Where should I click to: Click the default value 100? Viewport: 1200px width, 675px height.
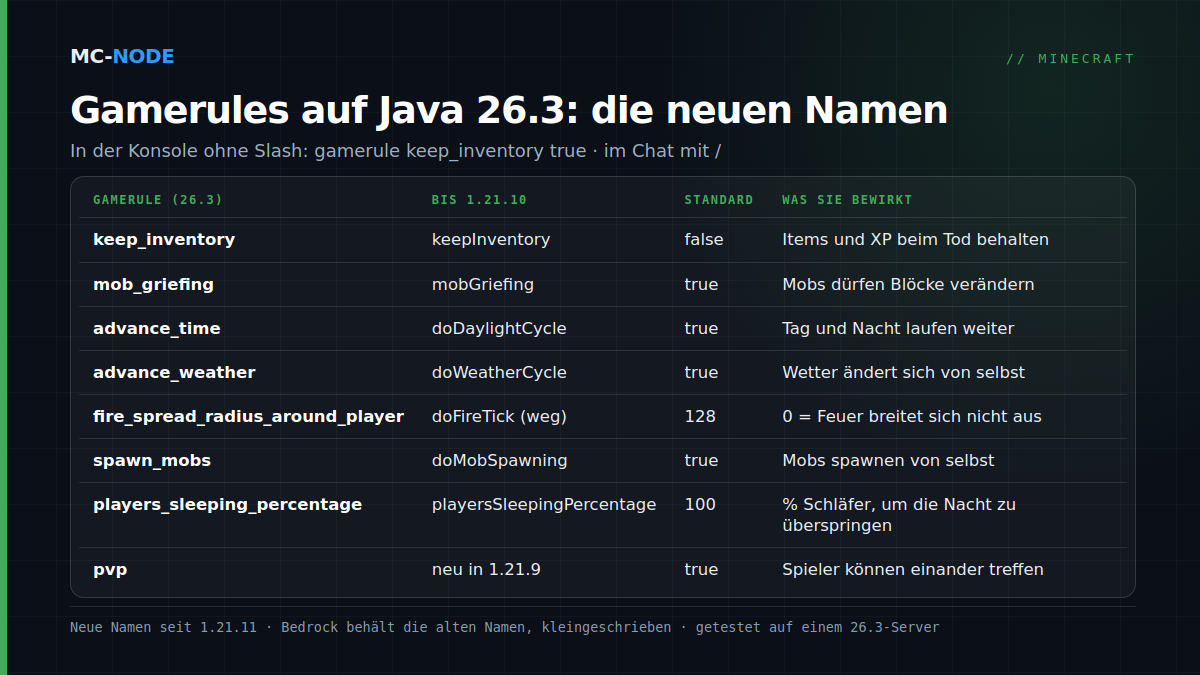click(x=700, y=504)
